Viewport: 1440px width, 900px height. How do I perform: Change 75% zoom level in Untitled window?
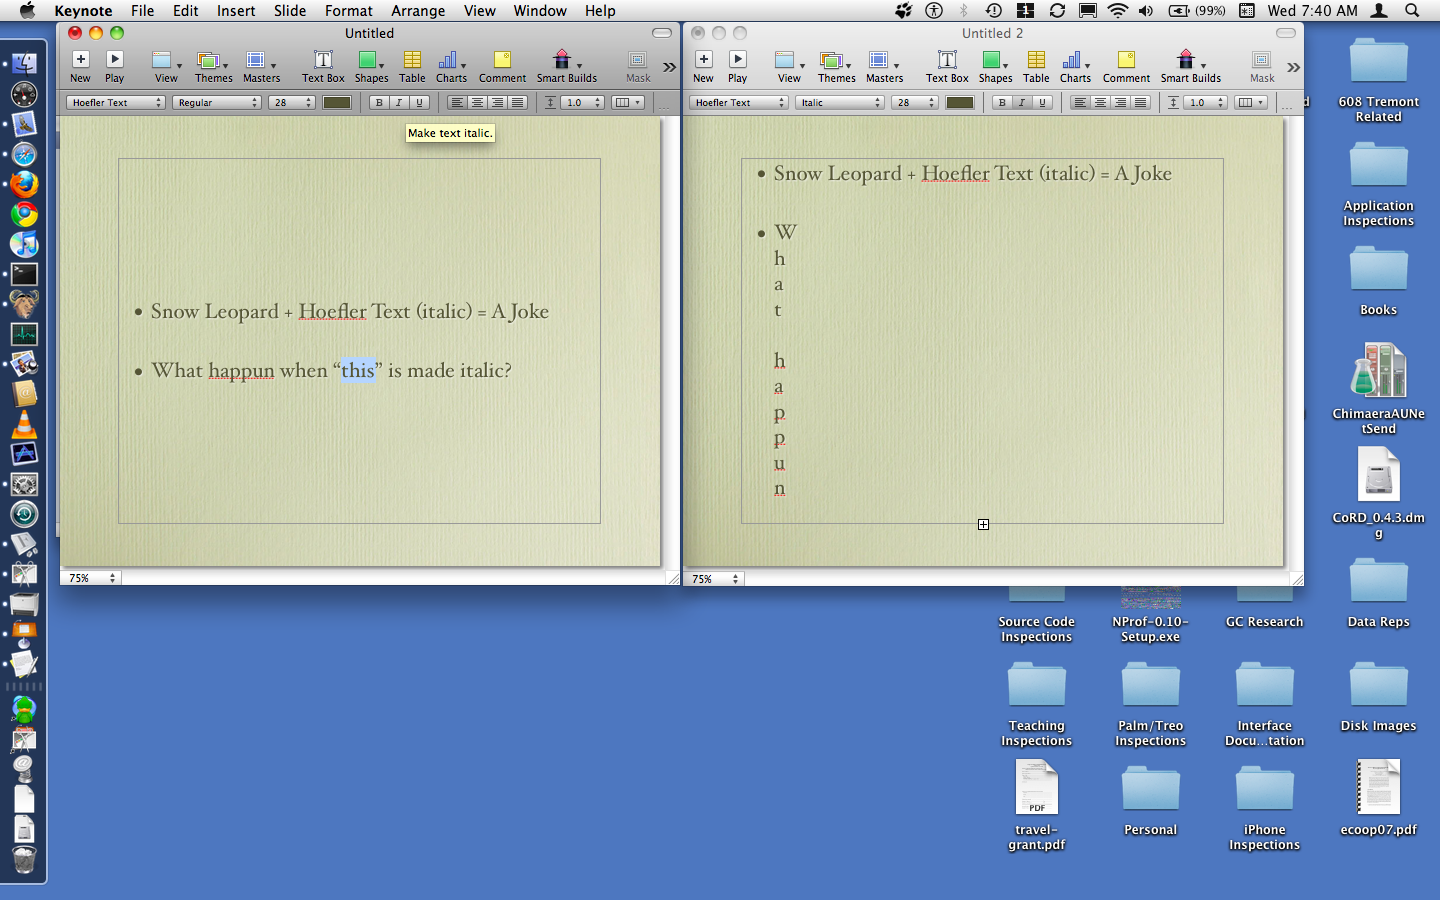[92, 578]
